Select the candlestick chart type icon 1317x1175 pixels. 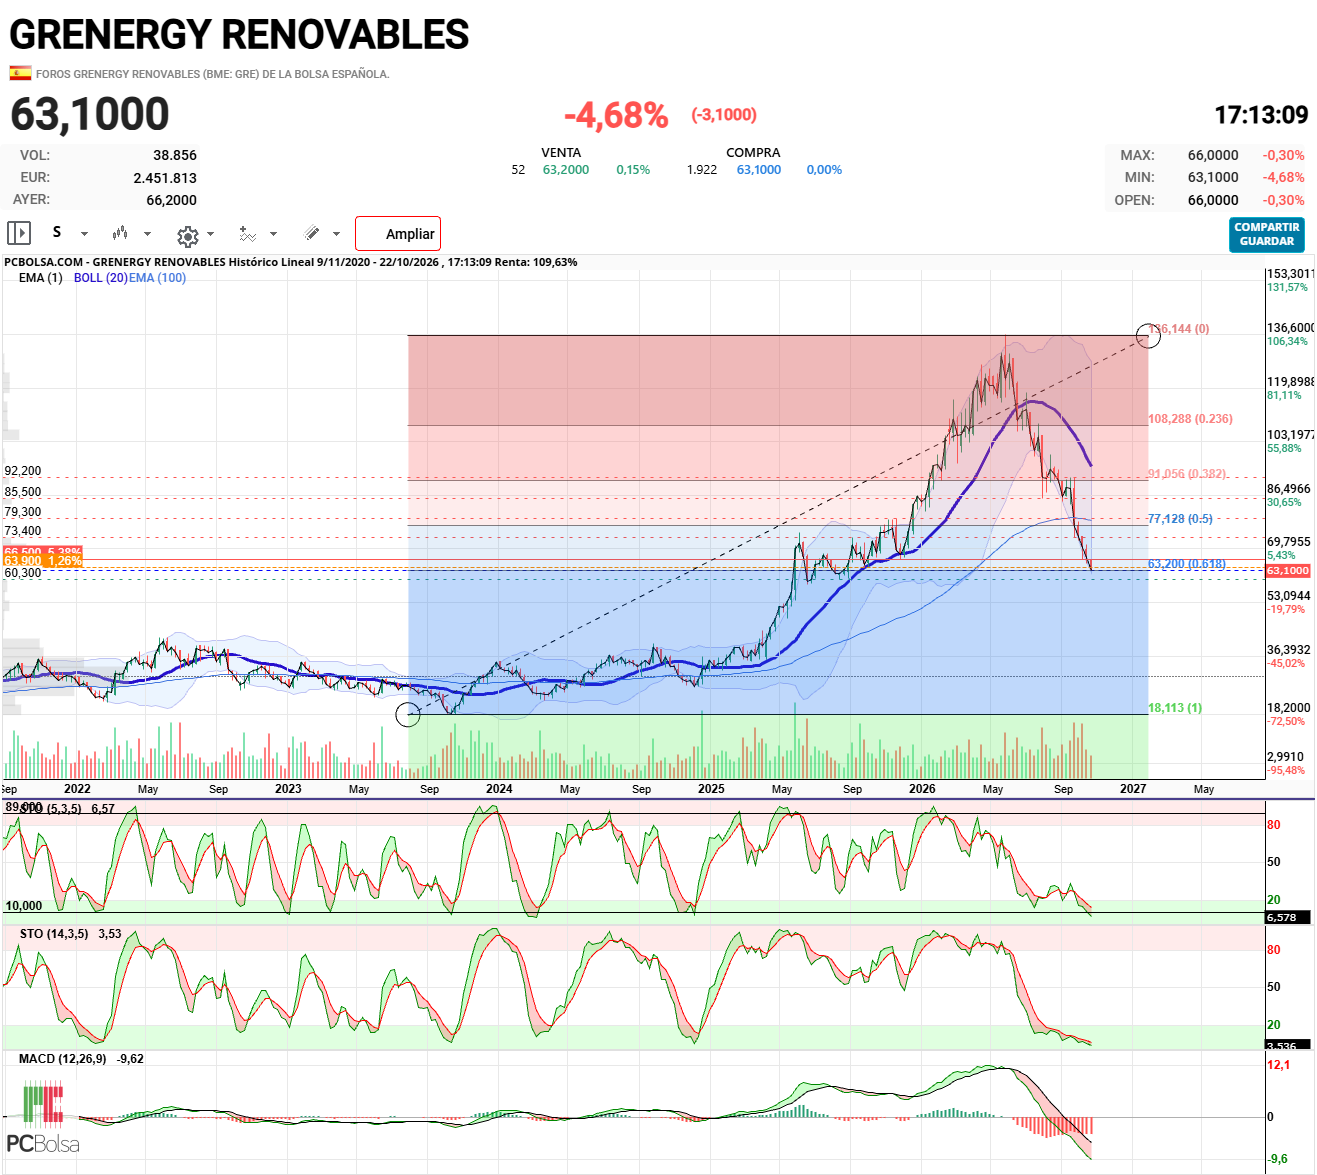(x=120, y=233)
